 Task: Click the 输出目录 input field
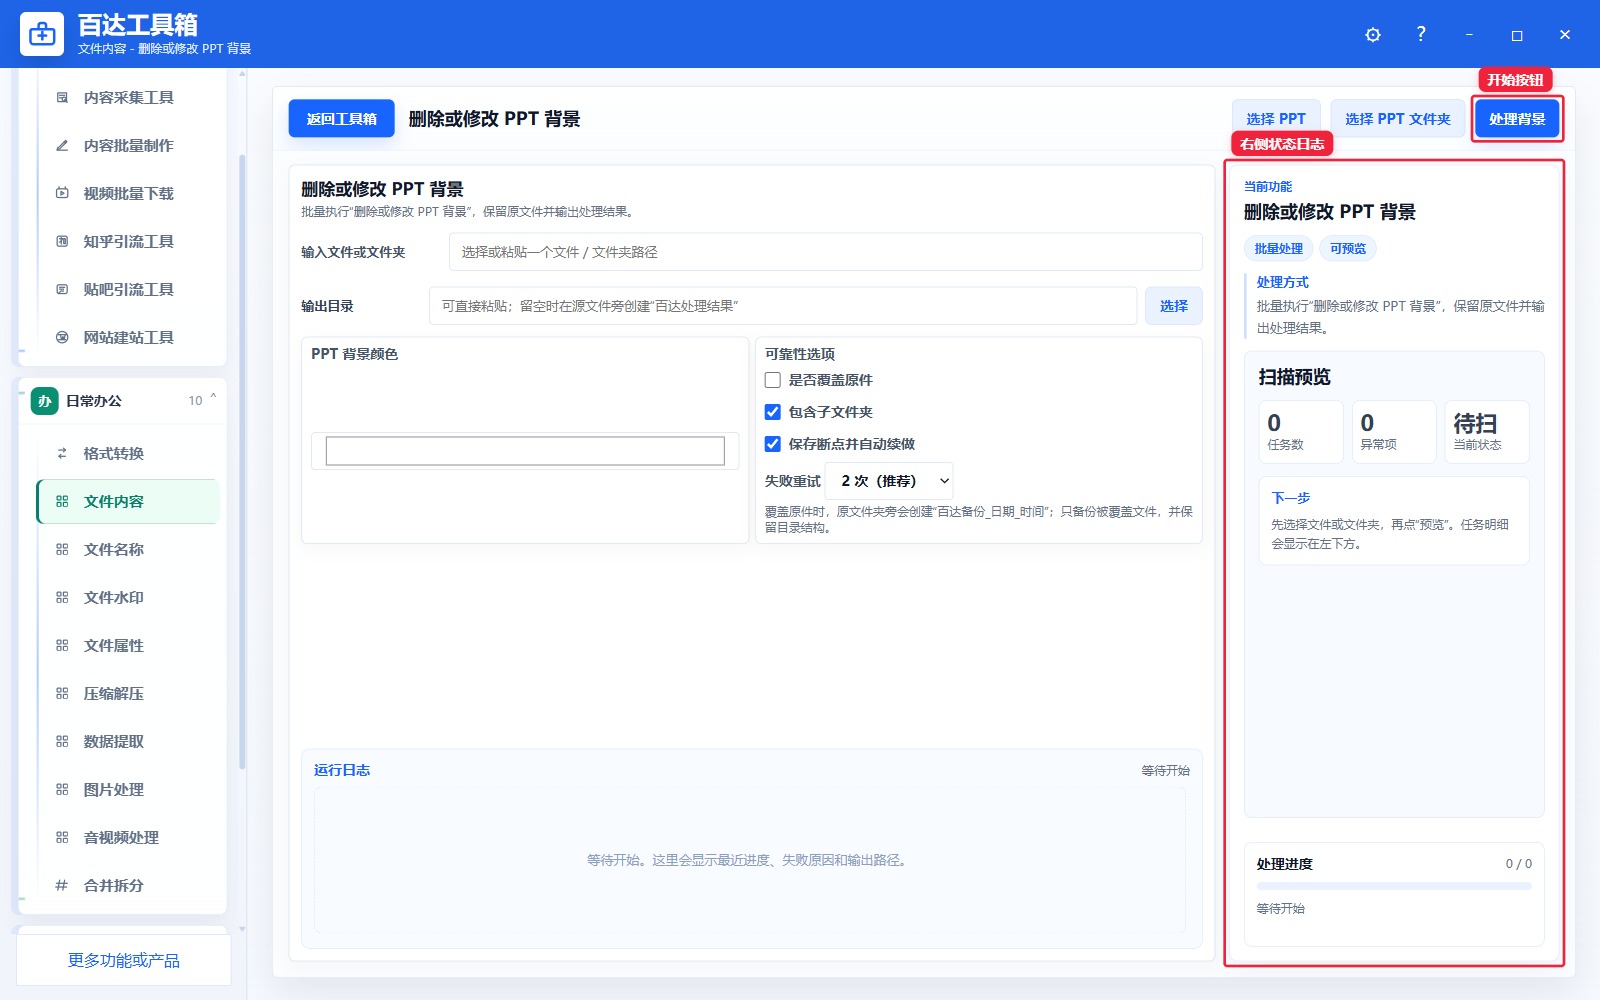tap(783, 306)
